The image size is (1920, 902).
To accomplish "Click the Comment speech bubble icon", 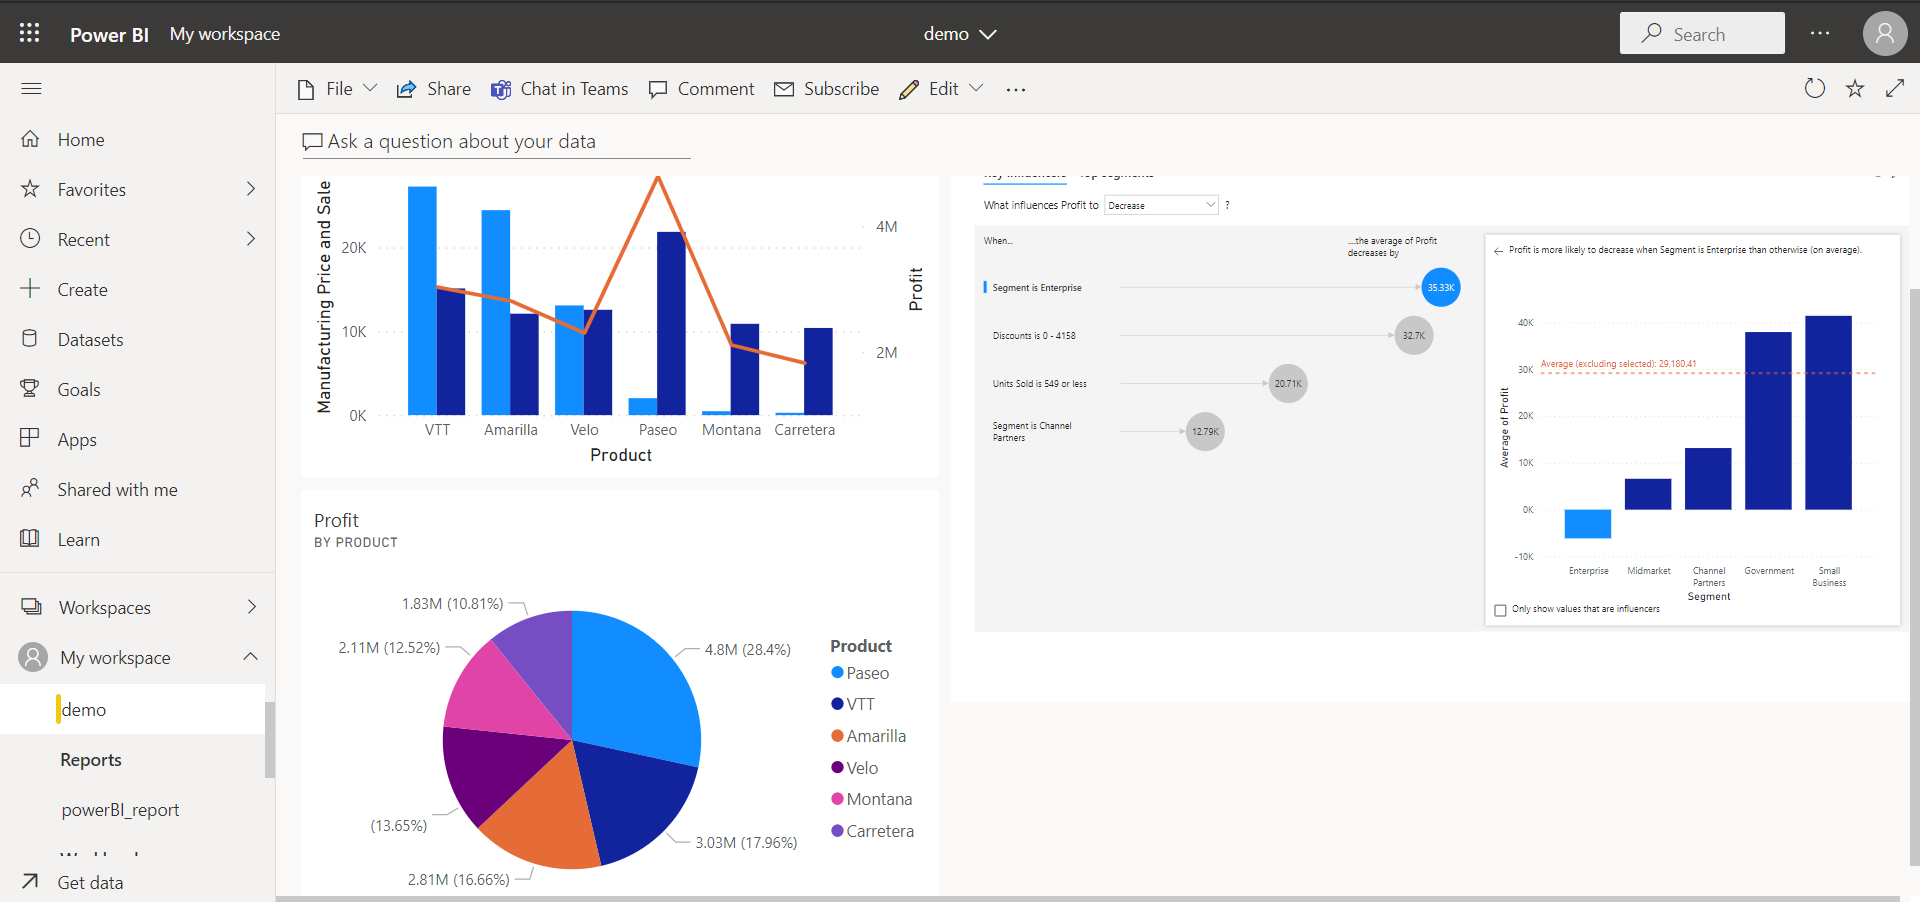I will tap(658, 89).
